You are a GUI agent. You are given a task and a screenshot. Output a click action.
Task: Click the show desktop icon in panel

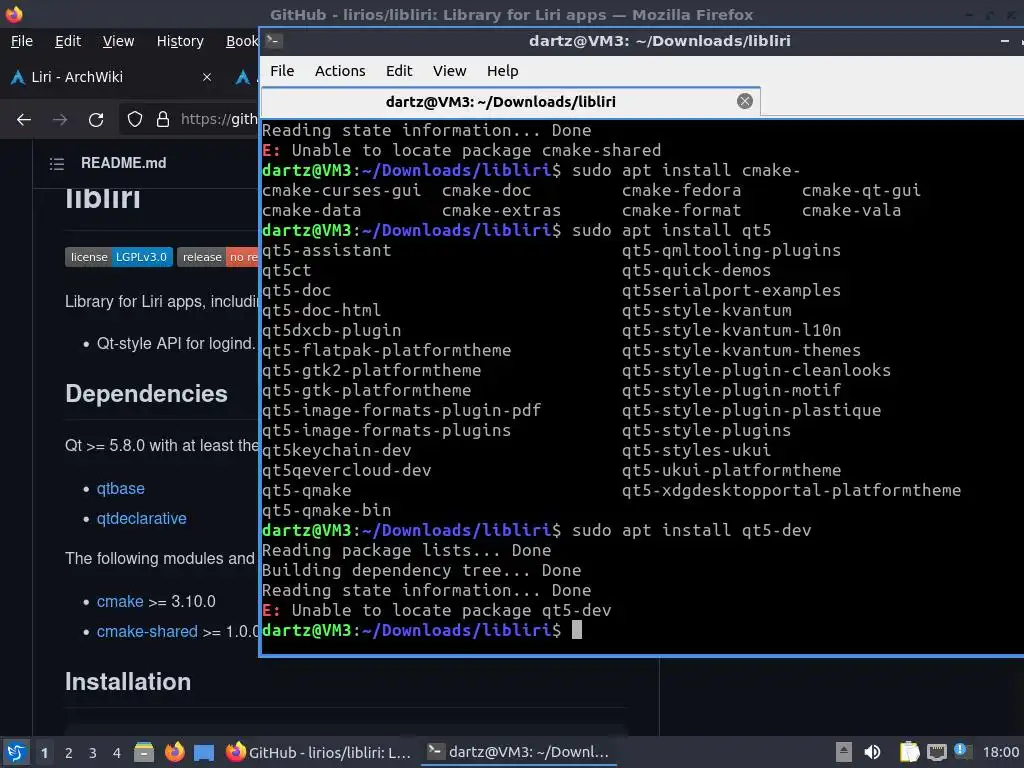[x=204, y=752]
